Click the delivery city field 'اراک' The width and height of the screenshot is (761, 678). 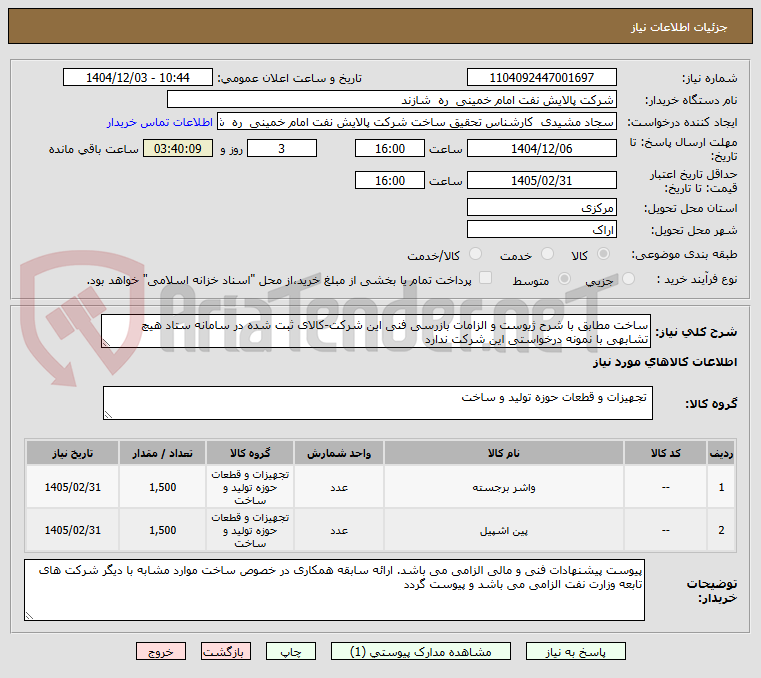(x=542, y=230)
